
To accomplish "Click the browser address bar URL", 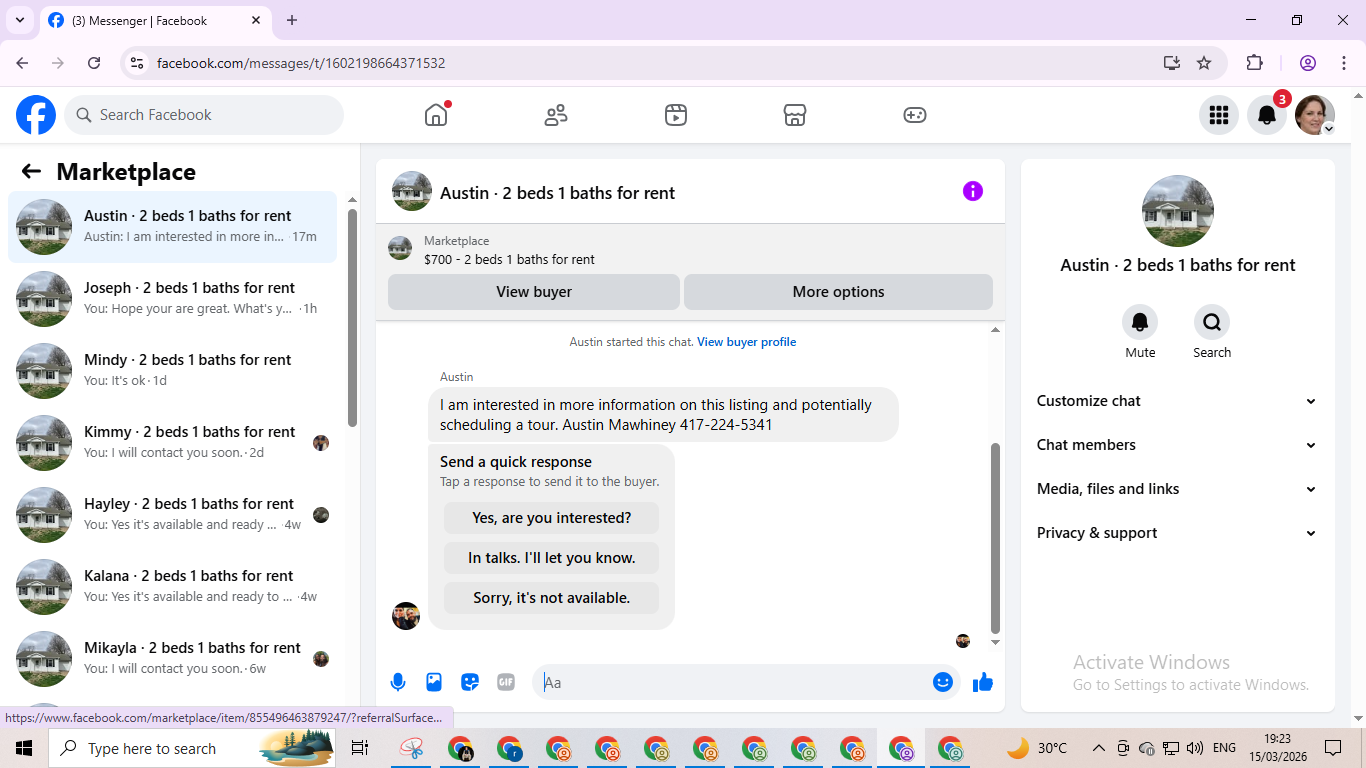I will 301,63.
